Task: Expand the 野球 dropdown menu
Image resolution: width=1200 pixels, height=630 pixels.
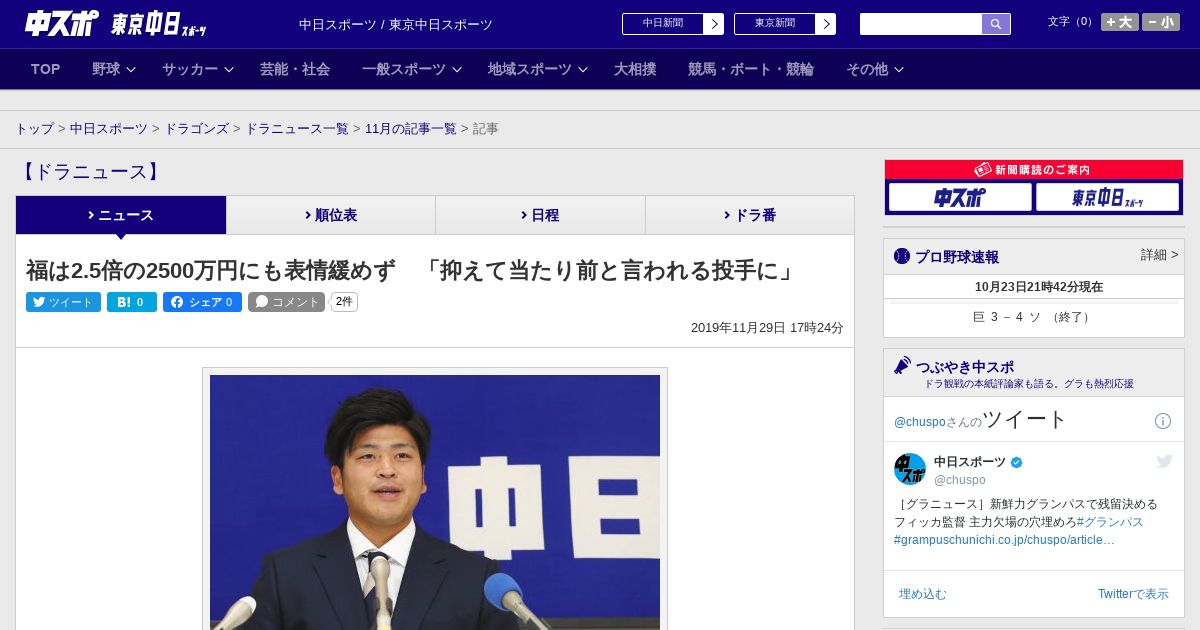Action: pos(113,69)
